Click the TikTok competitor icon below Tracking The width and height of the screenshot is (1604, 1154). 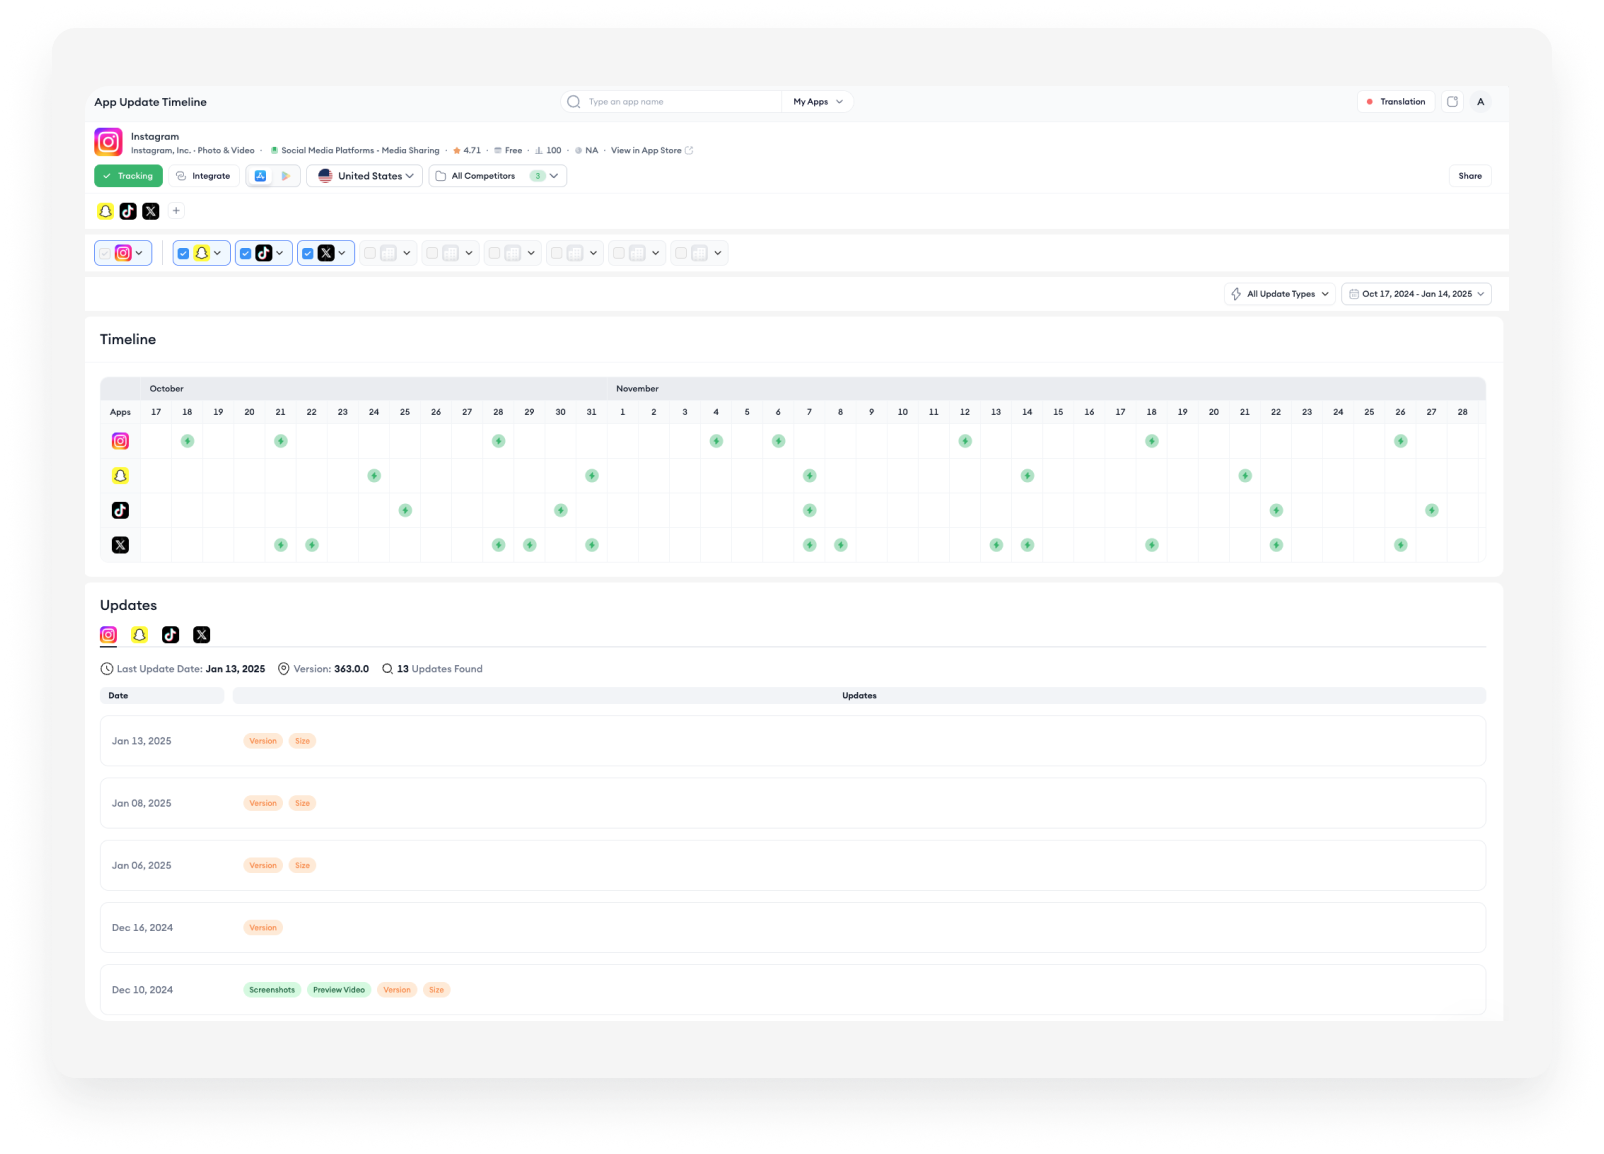click(128, 211)
